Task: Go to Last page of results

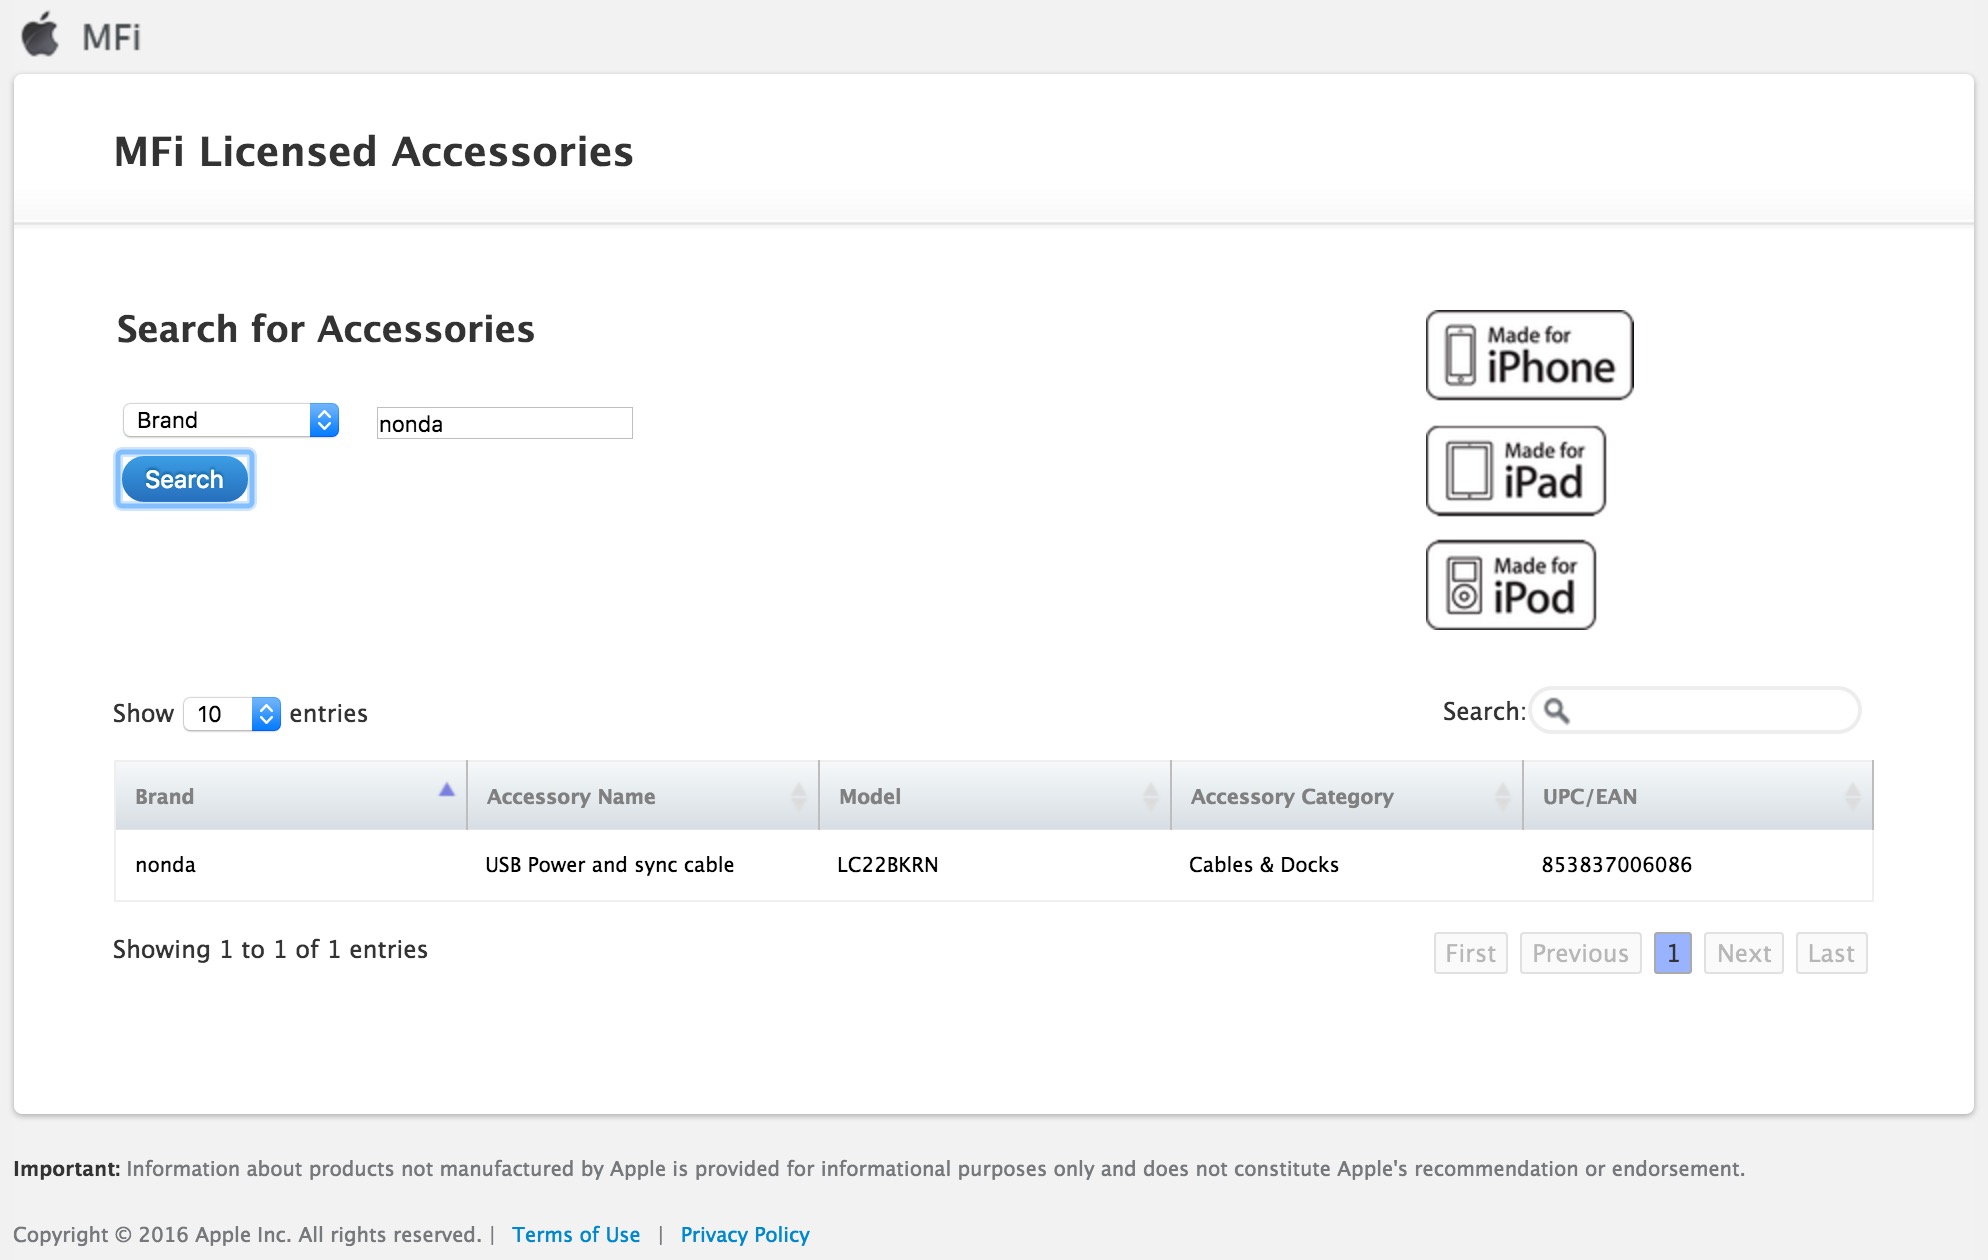Action: point(1831,953)
